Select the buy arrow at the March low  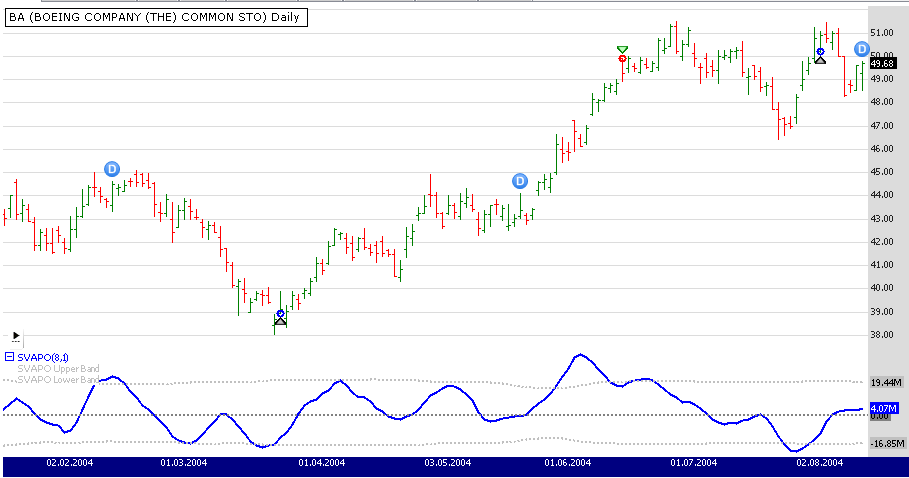(x=280, y=319)
